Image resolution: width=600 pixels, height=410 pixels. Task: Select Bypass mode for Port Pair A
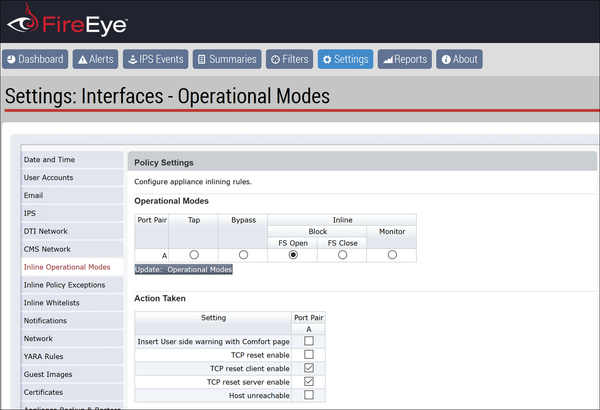[x=243, y=255]
